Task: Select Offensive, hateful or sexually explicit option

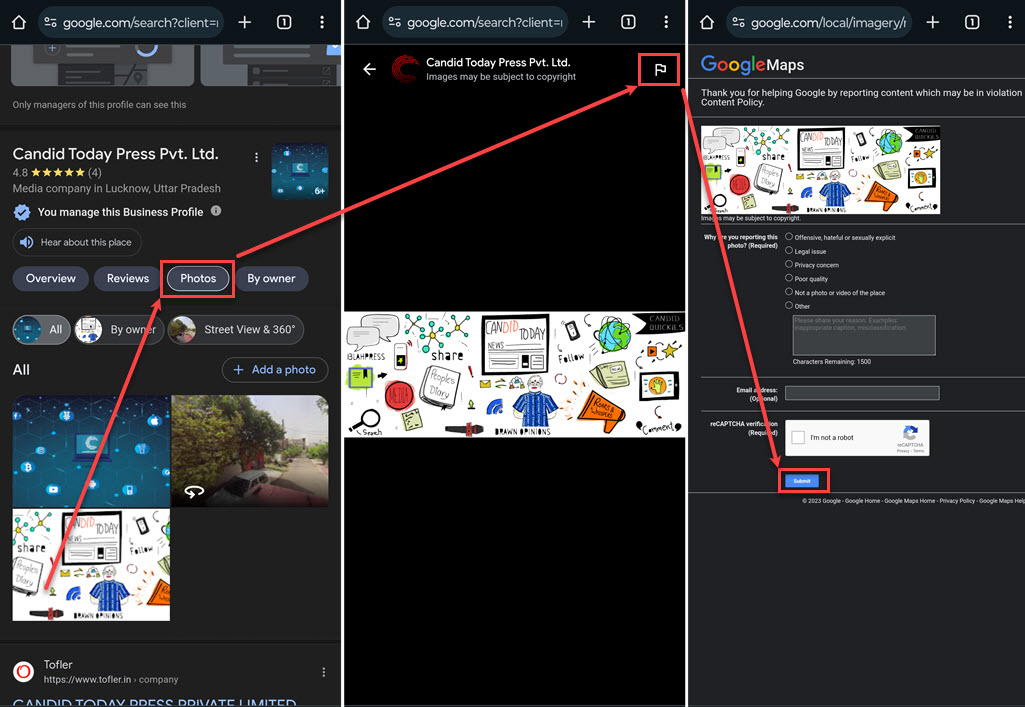Action: tap(789, 237)
